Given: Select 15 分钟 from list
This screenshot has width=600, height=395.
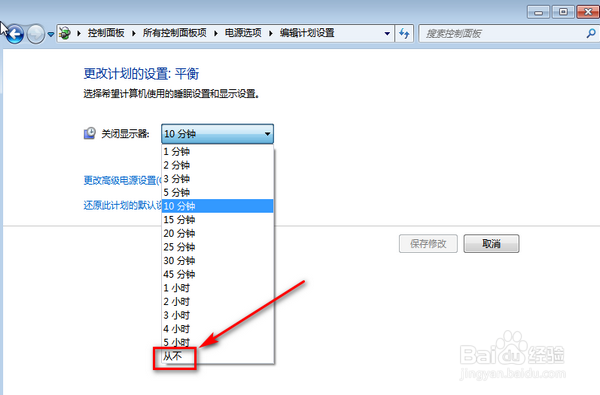Looking at the screenshot, I should point(217,220).
